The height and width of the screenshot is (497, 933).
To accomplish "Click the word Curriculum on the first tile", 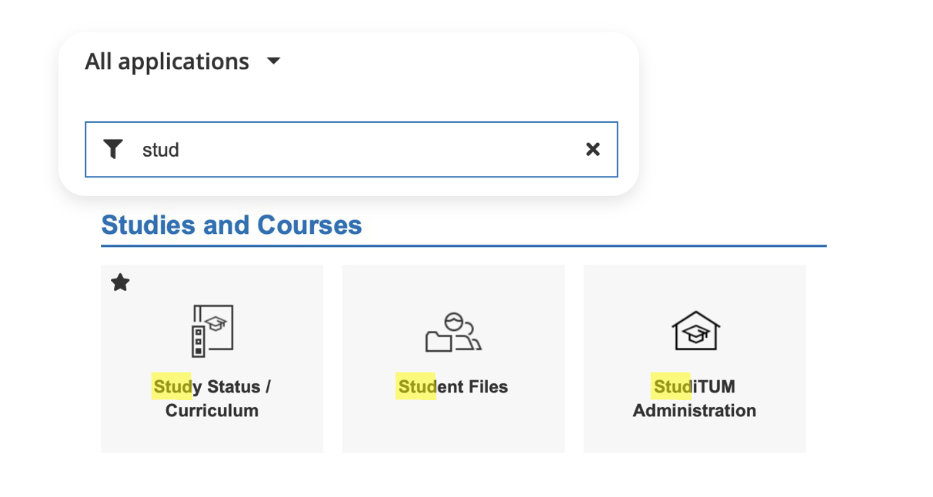I will [212, 411].
